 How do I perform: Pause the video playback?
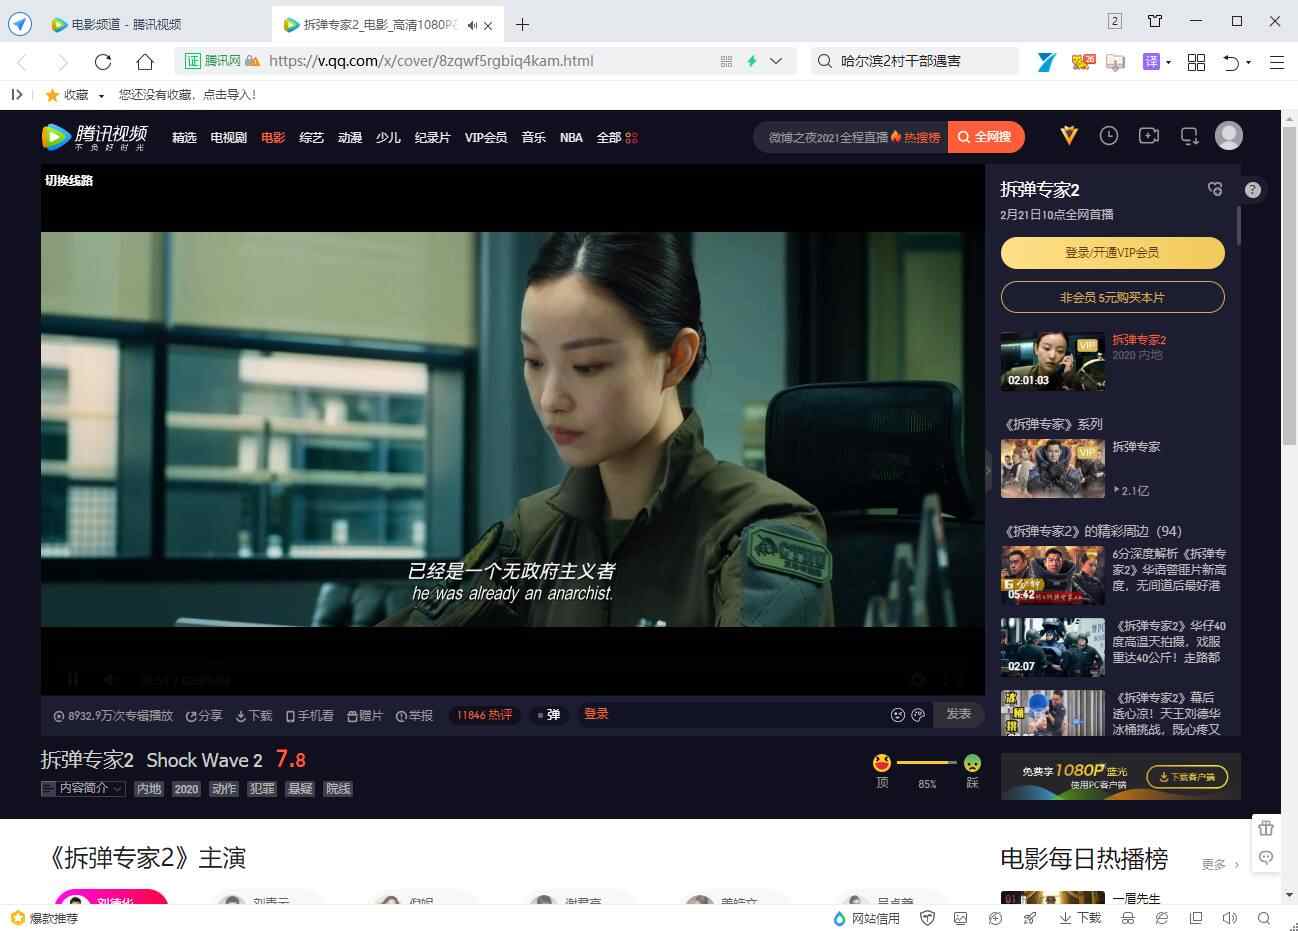73,679
